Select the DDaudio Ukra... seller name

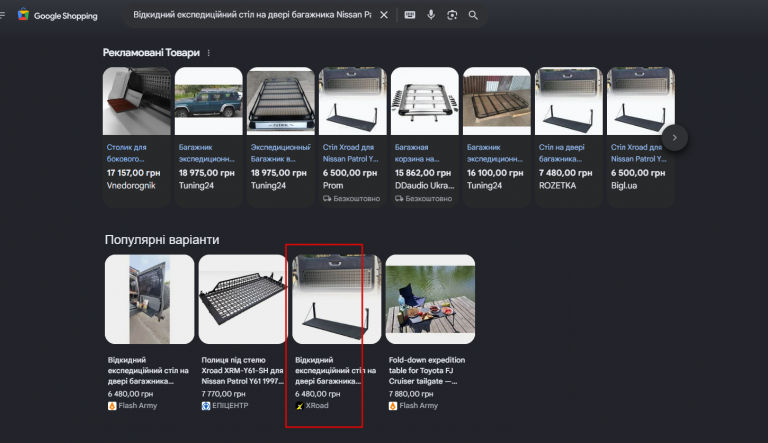coord(425,186)
